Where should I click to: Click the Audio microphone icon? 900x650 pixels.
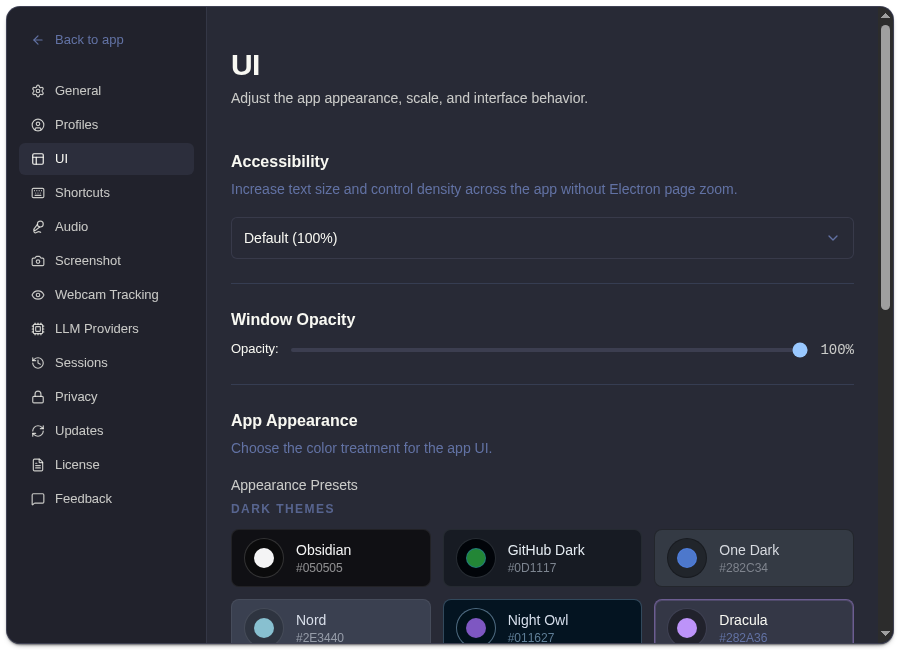pos(38,227)
